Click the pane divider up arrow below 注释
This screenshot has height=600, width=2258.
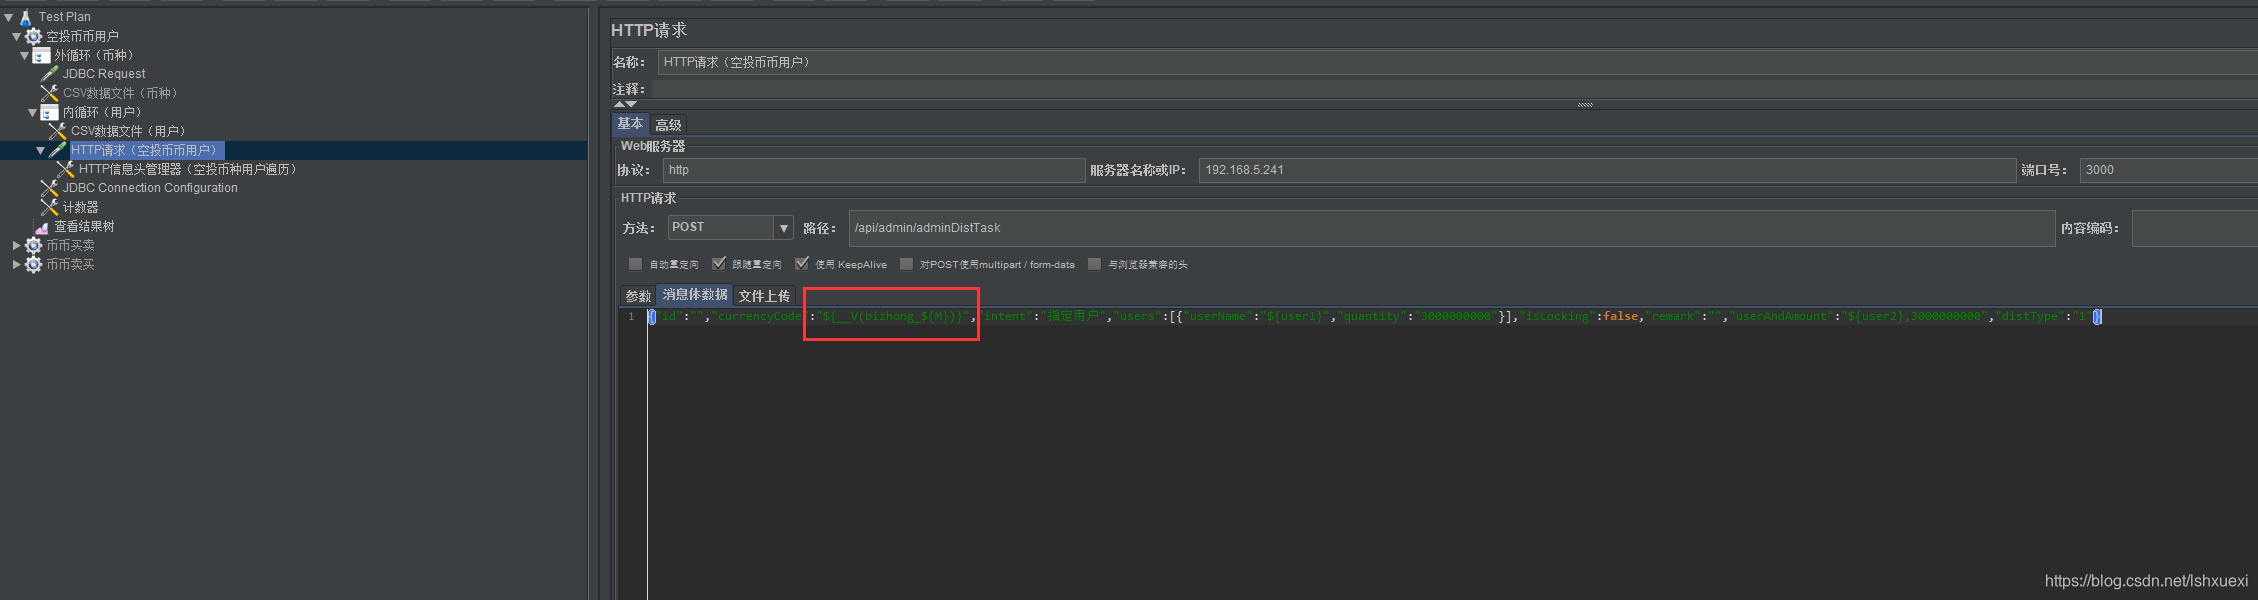click(x=620, y=104)
